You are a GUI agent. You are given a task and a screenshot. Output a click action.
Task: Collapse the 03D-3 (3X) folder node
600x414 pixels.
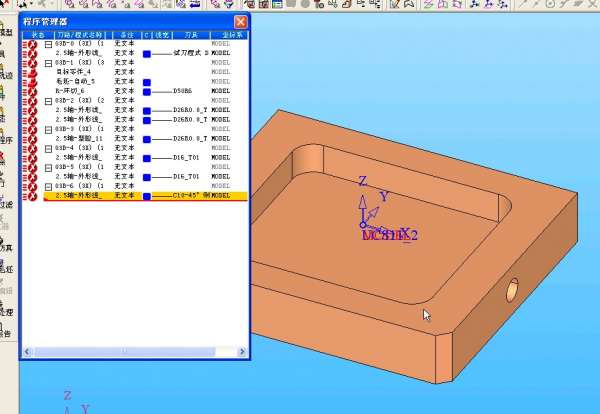pos(48,130)
